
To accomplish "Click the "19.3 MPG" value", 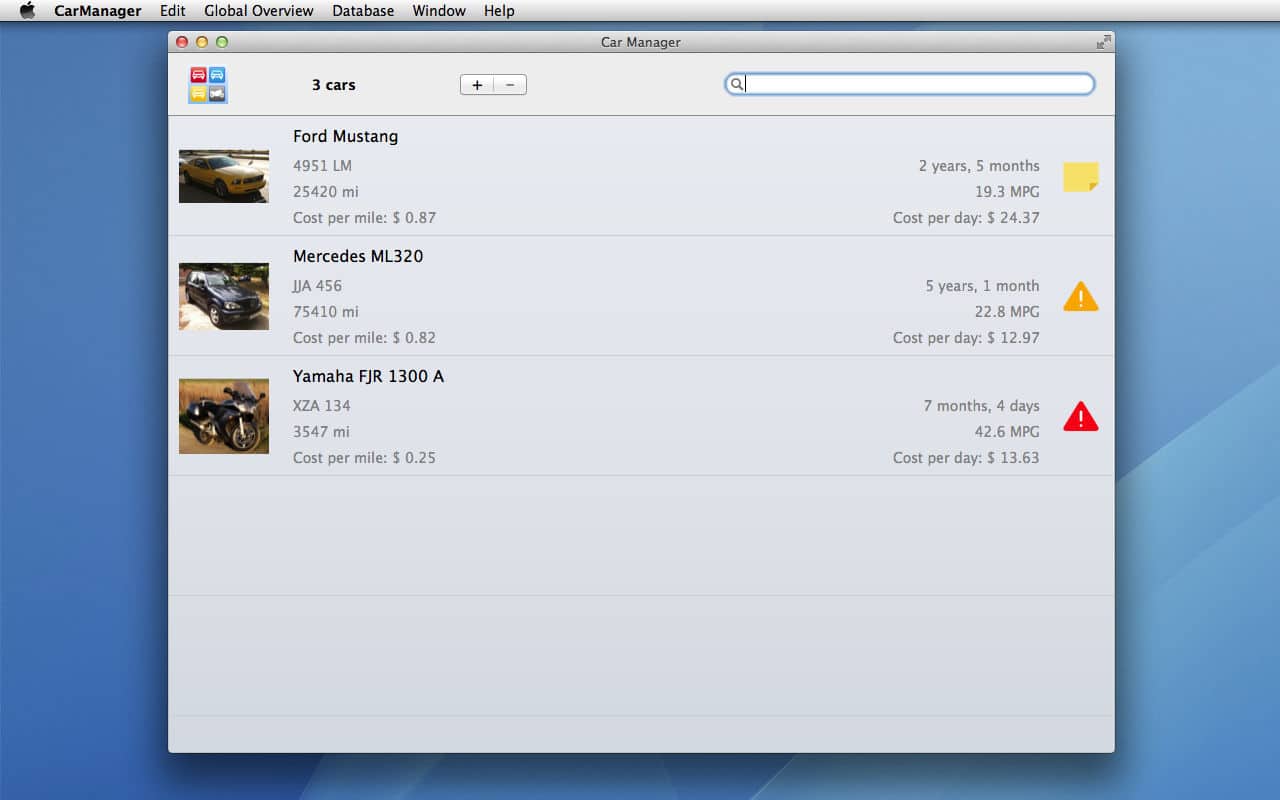I will coord(1007,192).
